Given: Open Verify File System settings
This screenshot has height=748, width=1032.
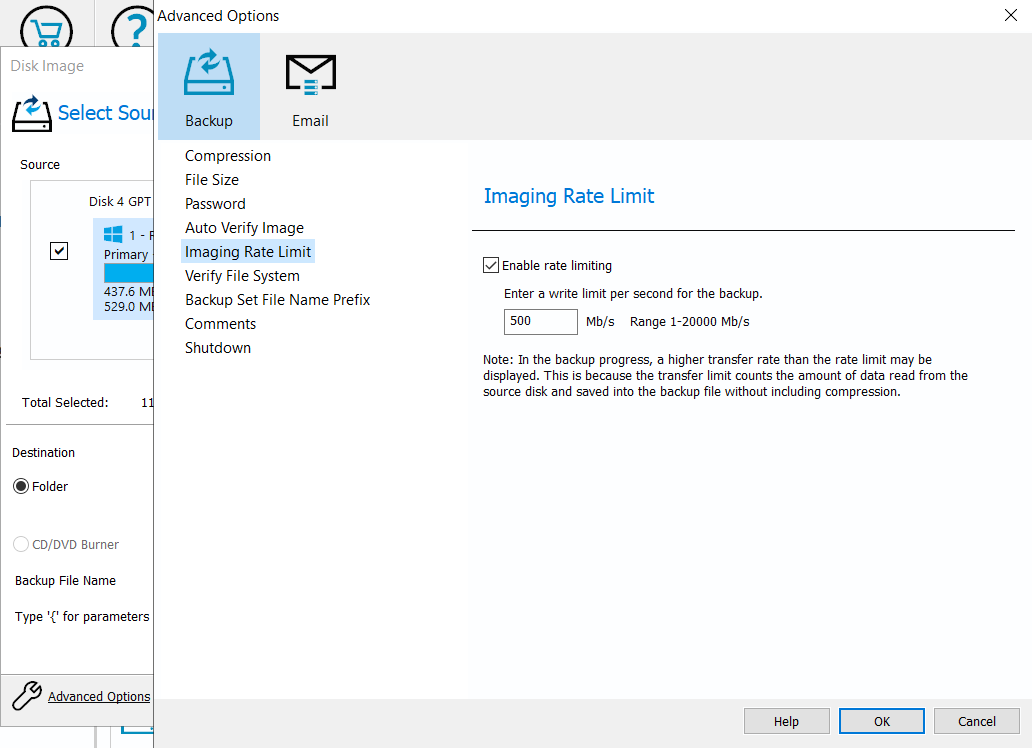Looking at the screenshot, I should tap(242, 276).
